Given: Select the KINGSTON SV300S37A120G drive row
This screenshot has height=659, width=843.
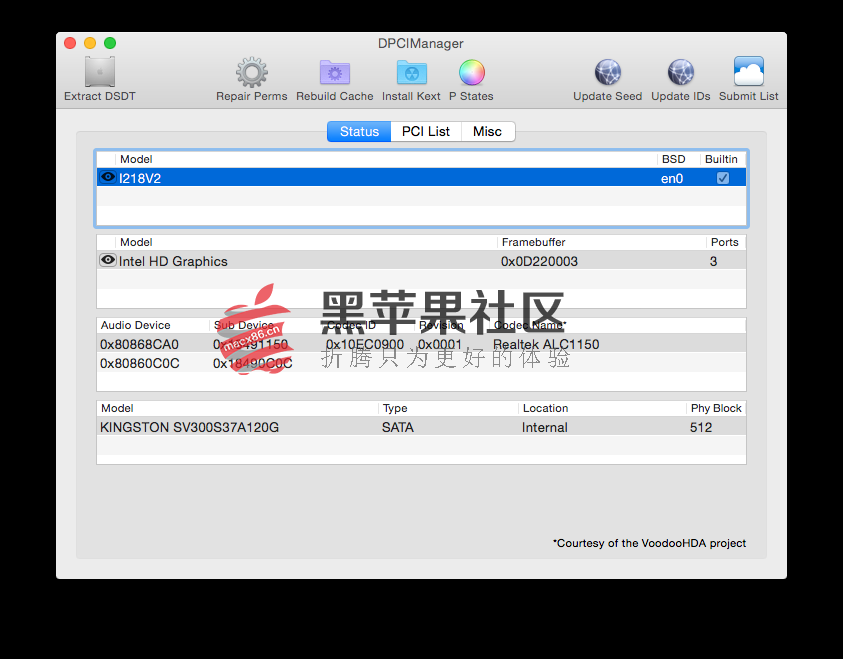Looking at the screenshot, I should [x=422, y=427].
